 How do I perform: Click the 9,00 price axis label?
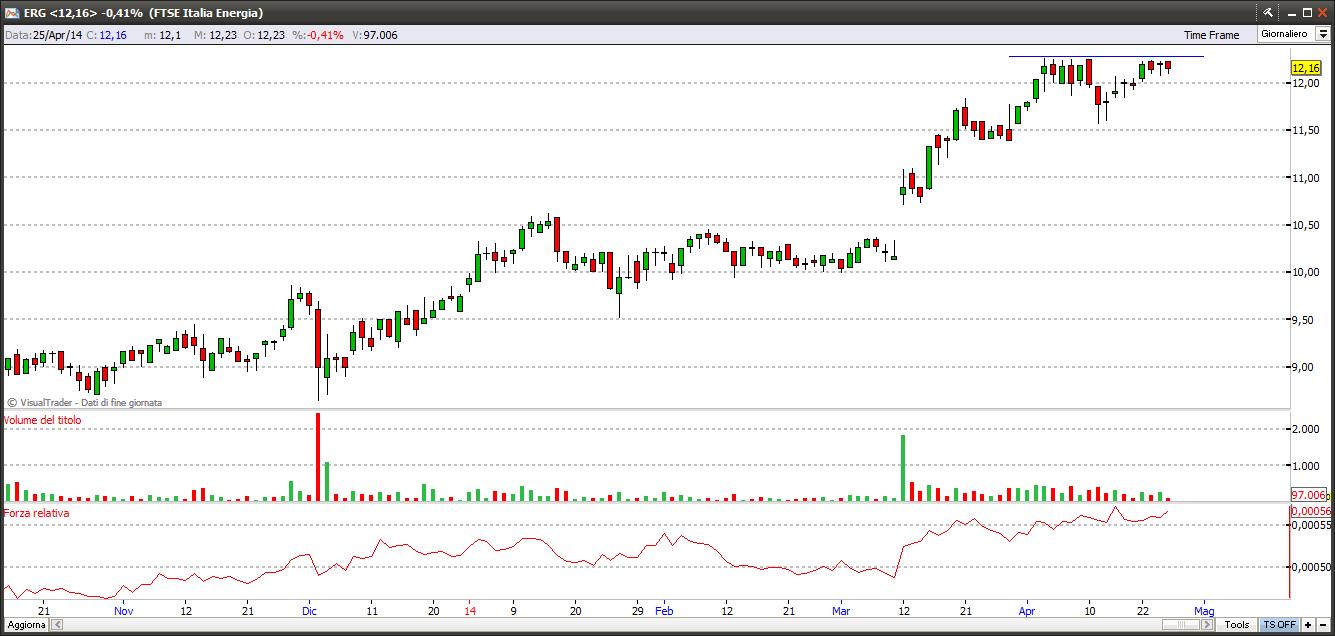[1303, 368]
